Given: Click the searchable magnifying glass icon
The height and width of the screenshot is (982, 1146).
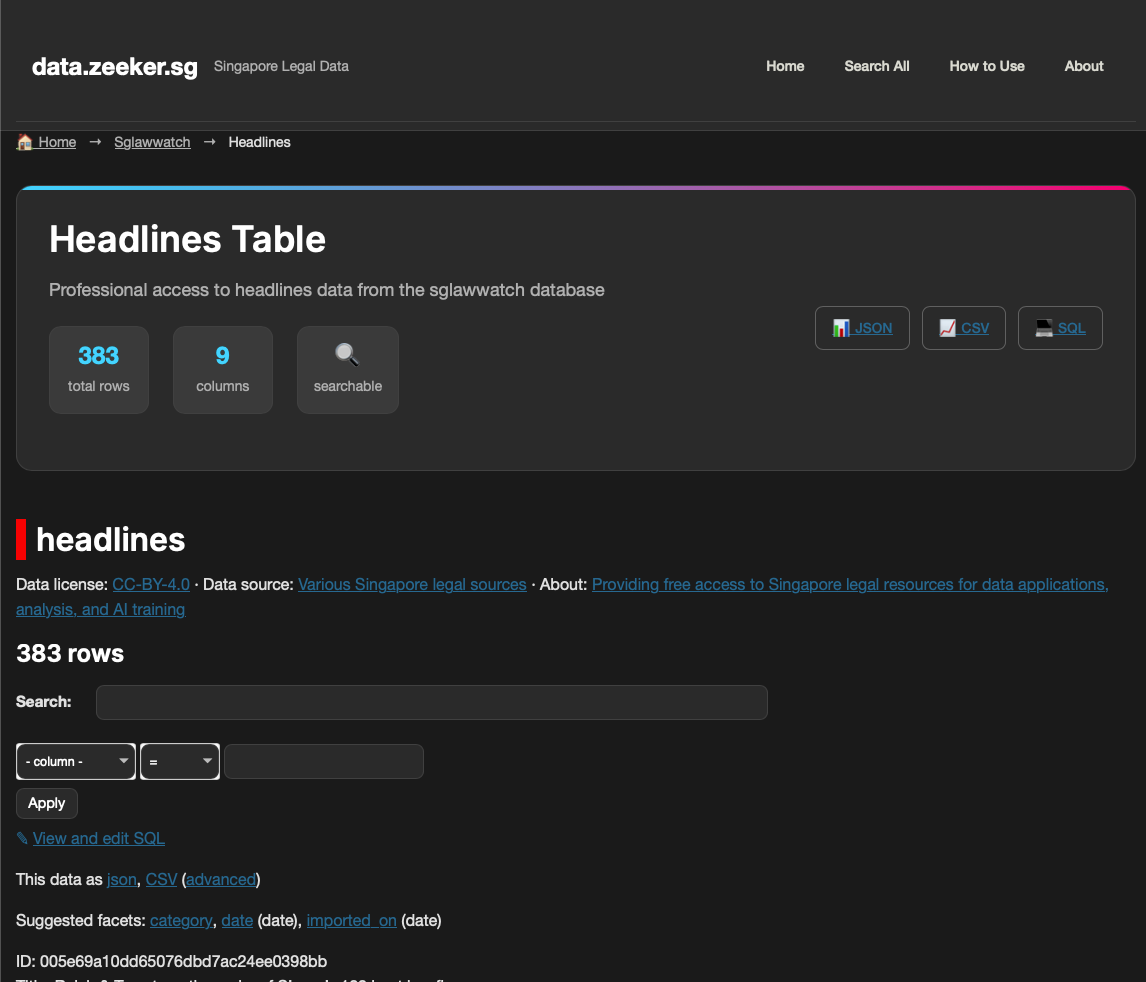Looking at the screenshot, I should point(347,355).
